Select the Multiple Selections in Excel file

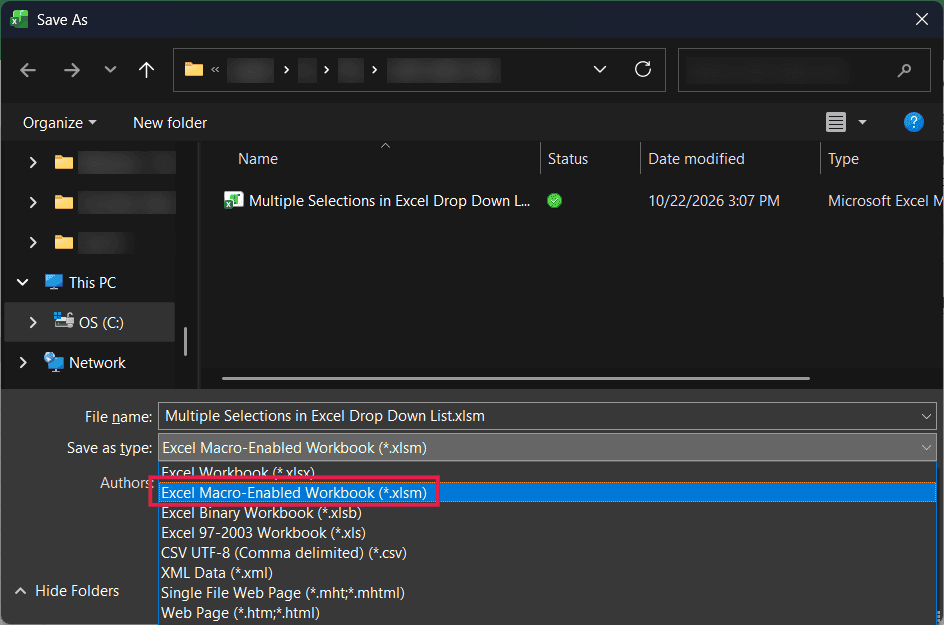390,201
